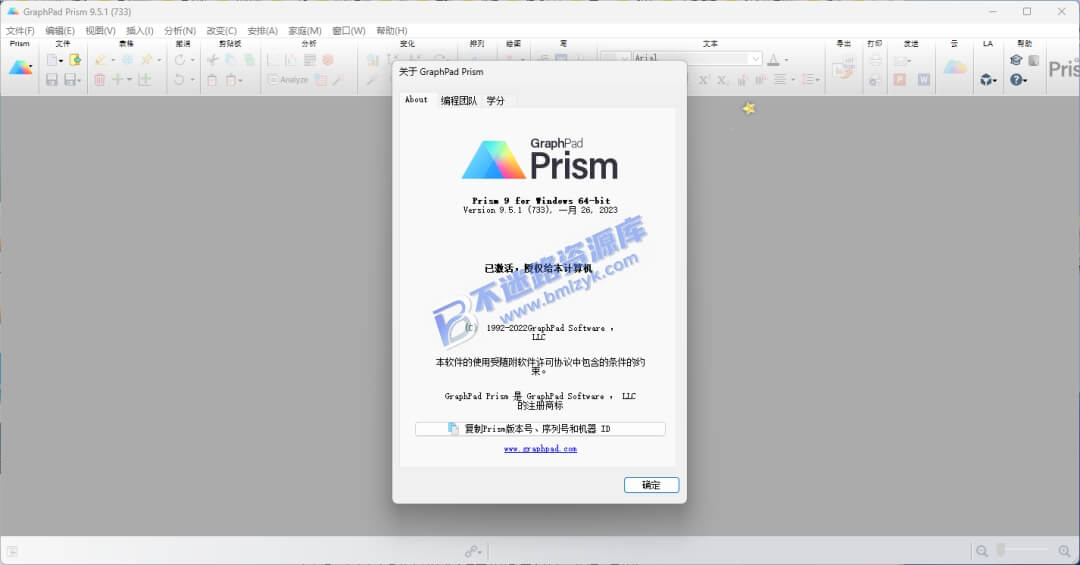The height and width of the screenshot is (565, 1080).
Task: Cut selection with the scissors icon
Action: (x=213, y=60)
